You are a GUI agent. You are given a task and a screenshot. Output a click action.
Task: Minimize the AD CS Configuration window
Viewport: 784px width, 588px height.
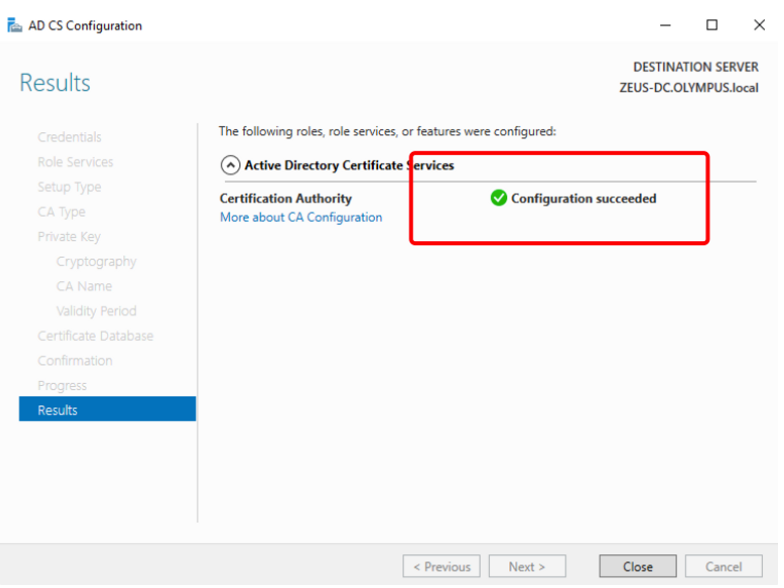click(665, 25)
